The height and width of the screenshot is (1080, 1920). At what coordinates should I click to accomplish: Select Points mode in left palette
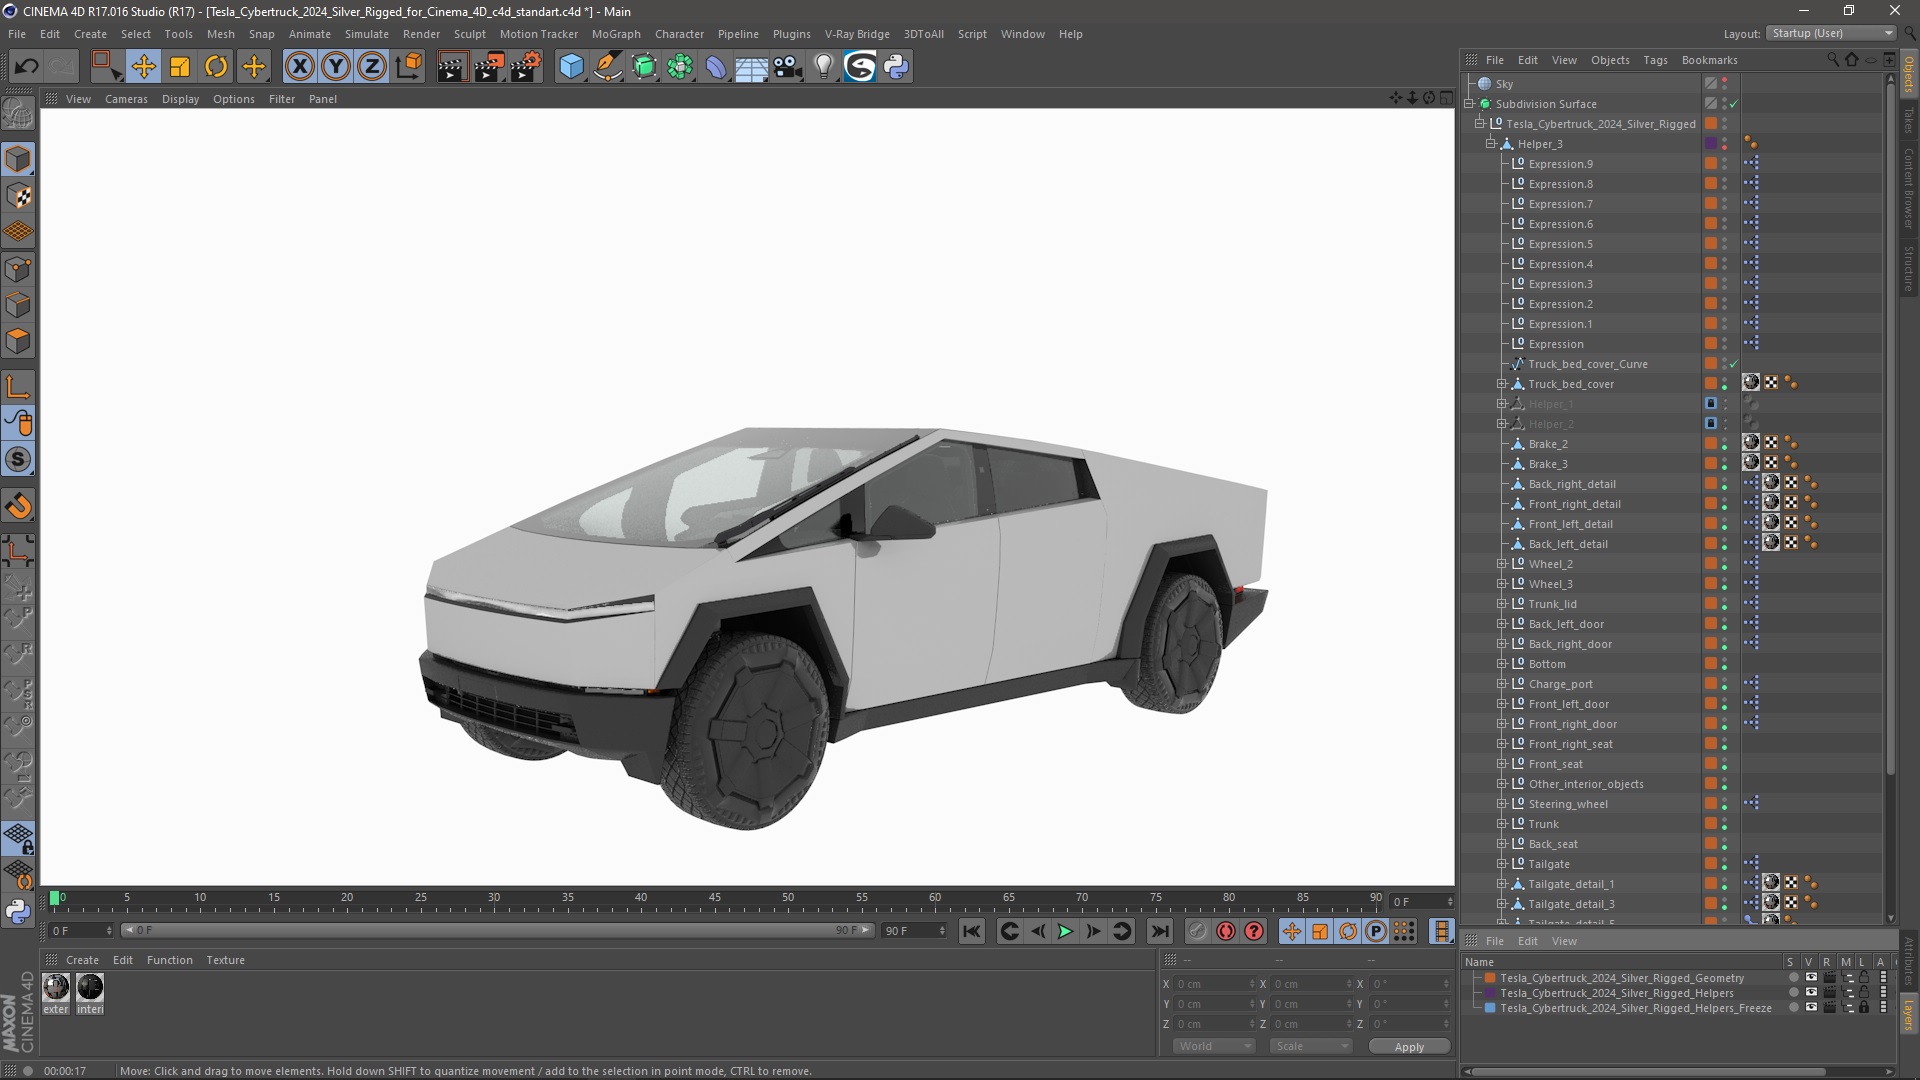click(x=18, y=269)
